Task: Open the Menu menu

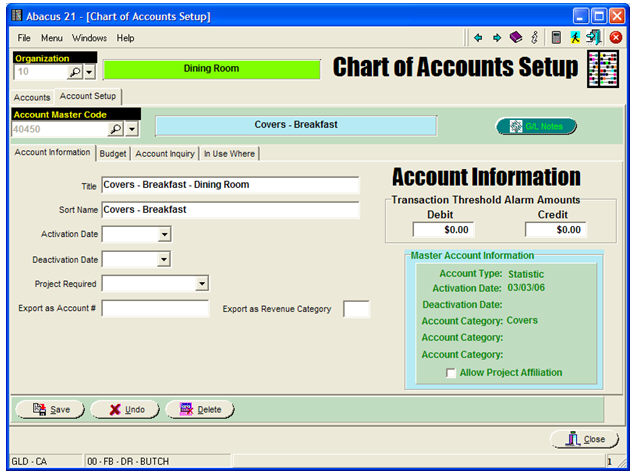Action: [x=52, y=38]
